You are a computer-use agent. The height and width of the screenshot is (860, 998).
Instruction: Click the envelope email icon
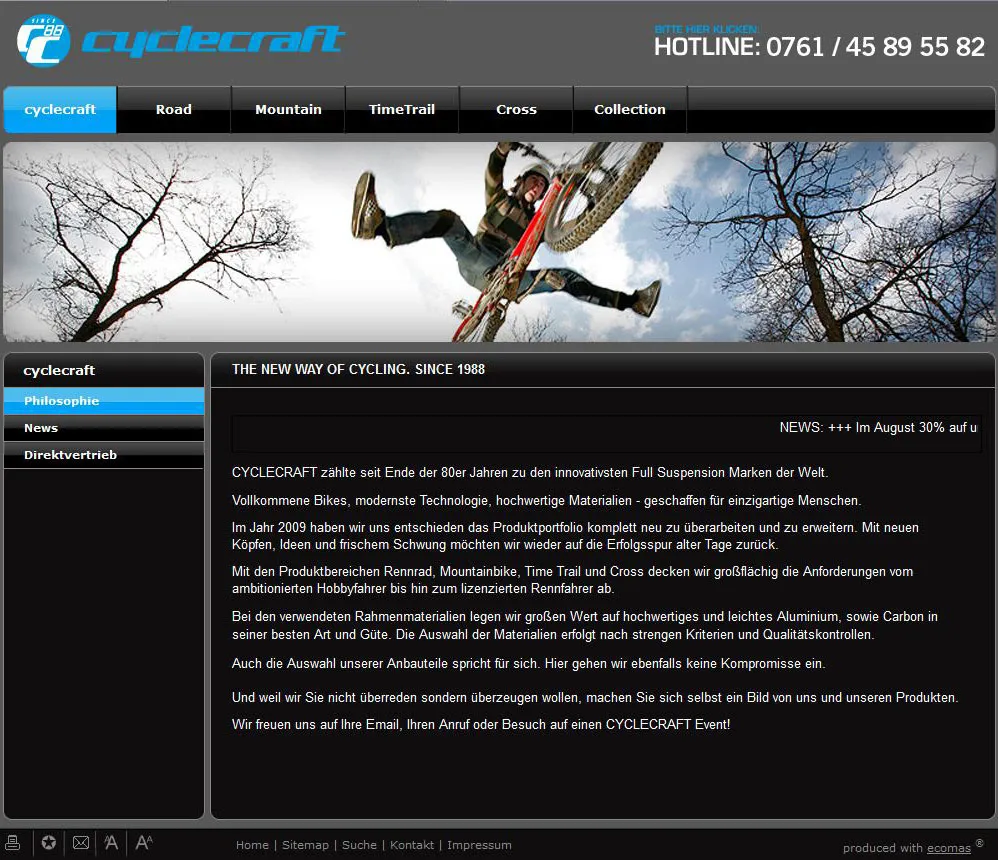(x=81, y=843)
